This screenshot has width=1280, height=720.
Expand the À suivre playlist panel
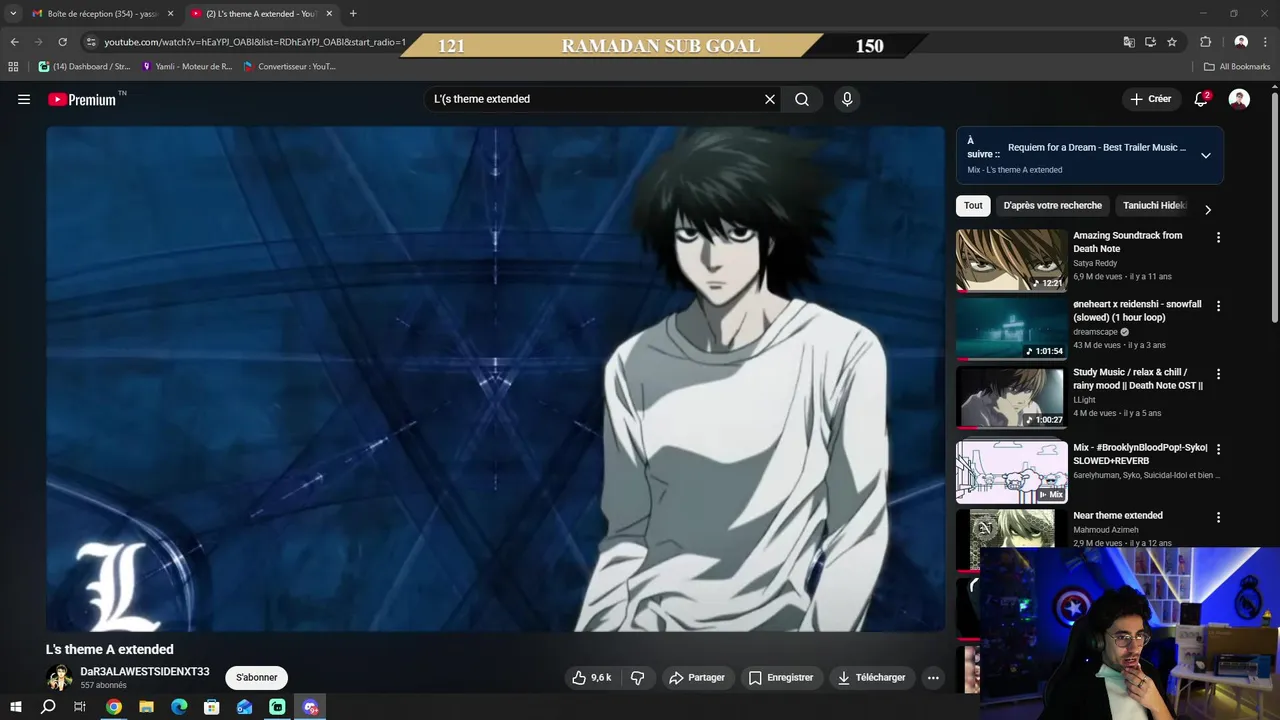(1205, 155)
